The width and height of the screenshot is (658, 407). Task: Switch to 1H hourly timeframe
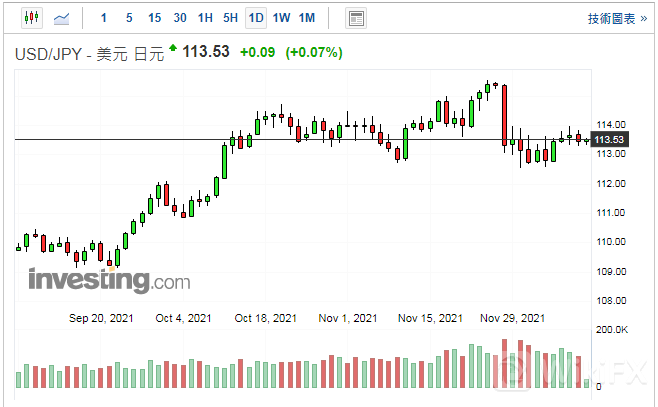click(205, 18)
